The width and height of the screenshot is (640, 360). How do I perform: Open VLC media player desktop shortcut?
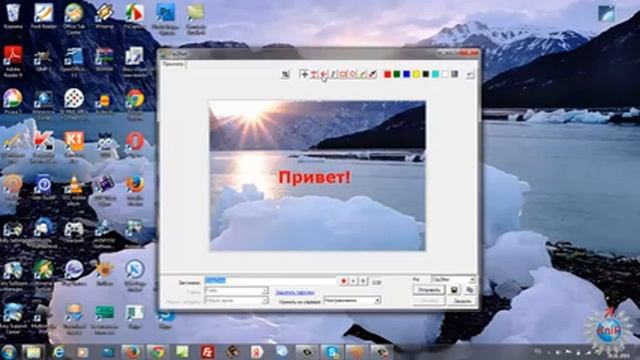click(x=74, y=189)
